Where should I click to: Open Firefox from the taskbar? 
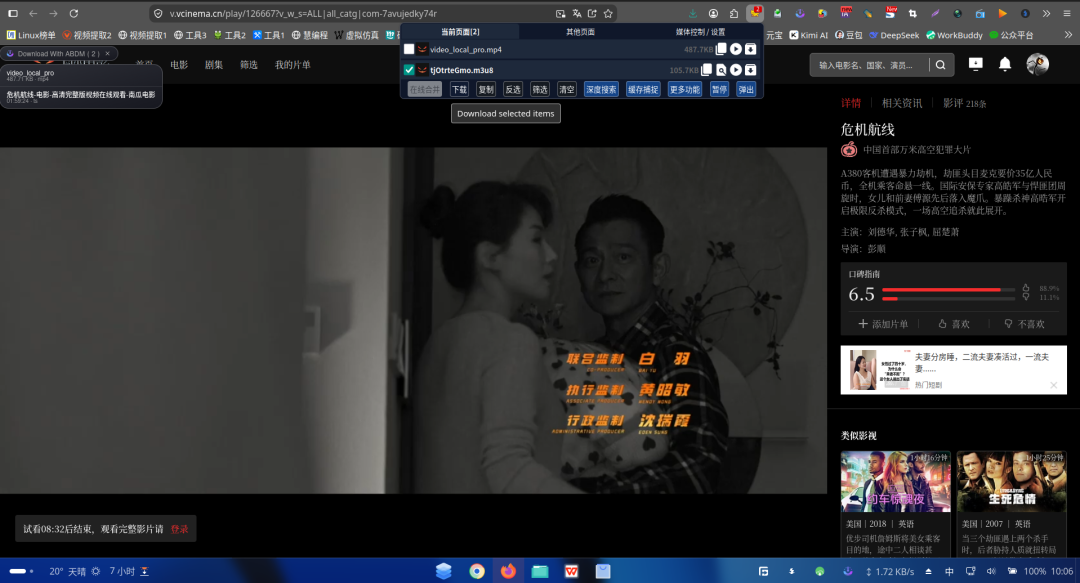coord(508,571)
